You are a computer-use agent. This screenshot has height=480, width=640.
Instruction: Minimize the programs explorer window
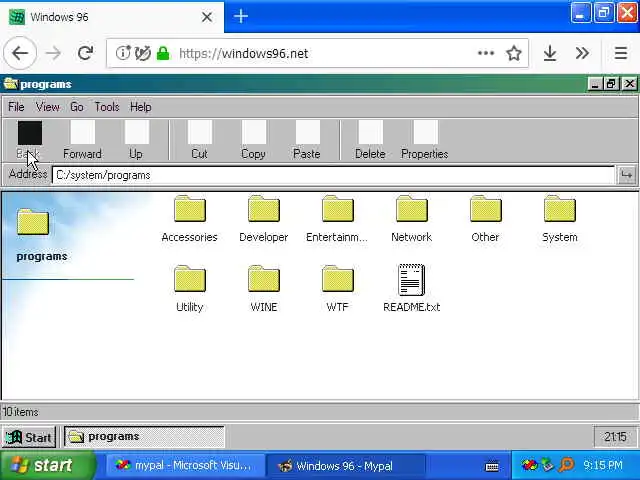[595, 84]
